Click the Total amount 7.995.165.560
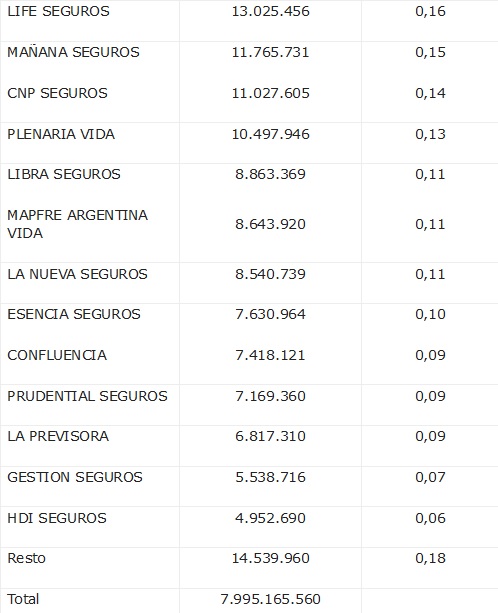The height and width of the screenshot is (613, 498). (x=270, y=599)
